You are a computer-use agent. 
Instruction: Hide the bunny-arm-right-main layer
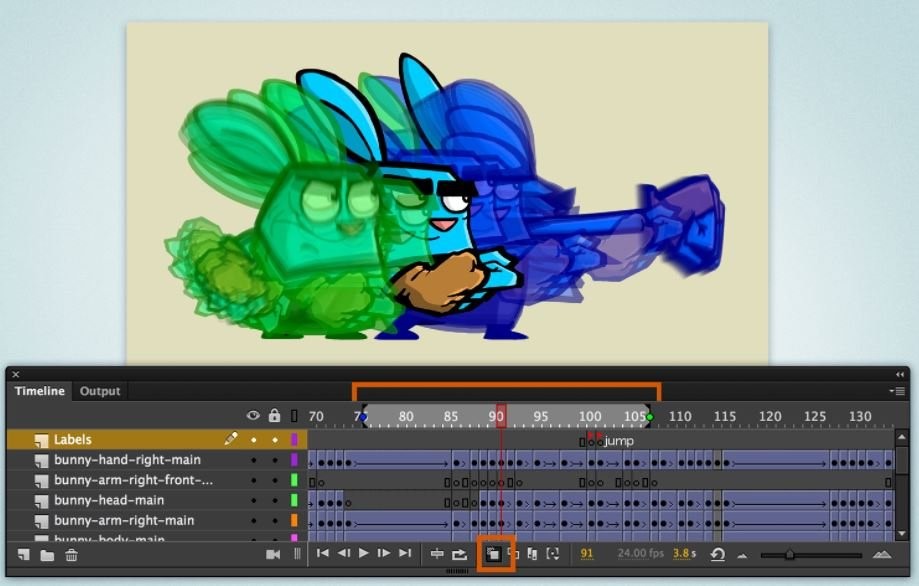point(254,521)
